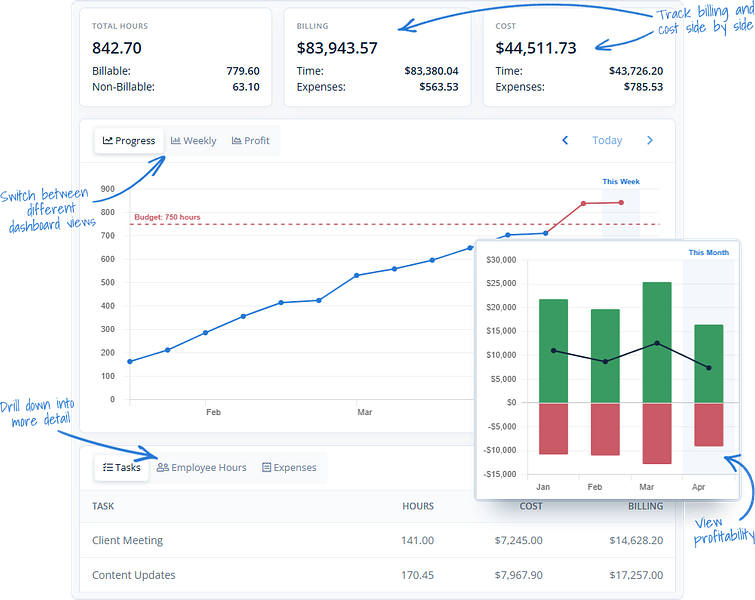Image resolution: width=755 pixels, height=600 pixels.
Task: Open the Employee Hours tab
Action: click(x=202, y=467)
